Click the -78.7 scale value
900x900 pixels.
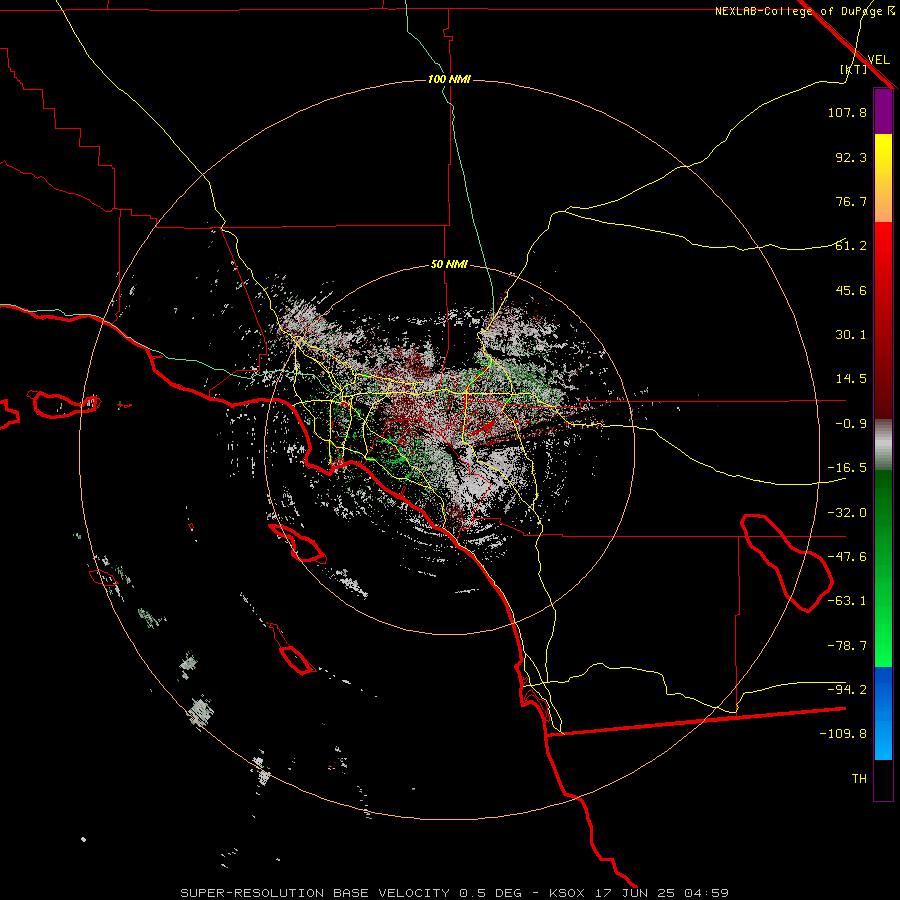pos(847,646)
